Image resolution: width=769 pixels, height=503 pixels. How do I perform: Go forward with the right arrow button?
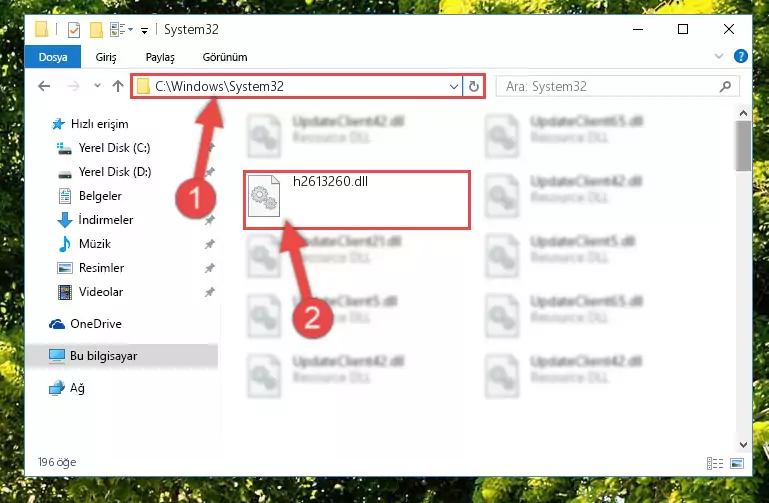tap(73, 86)
